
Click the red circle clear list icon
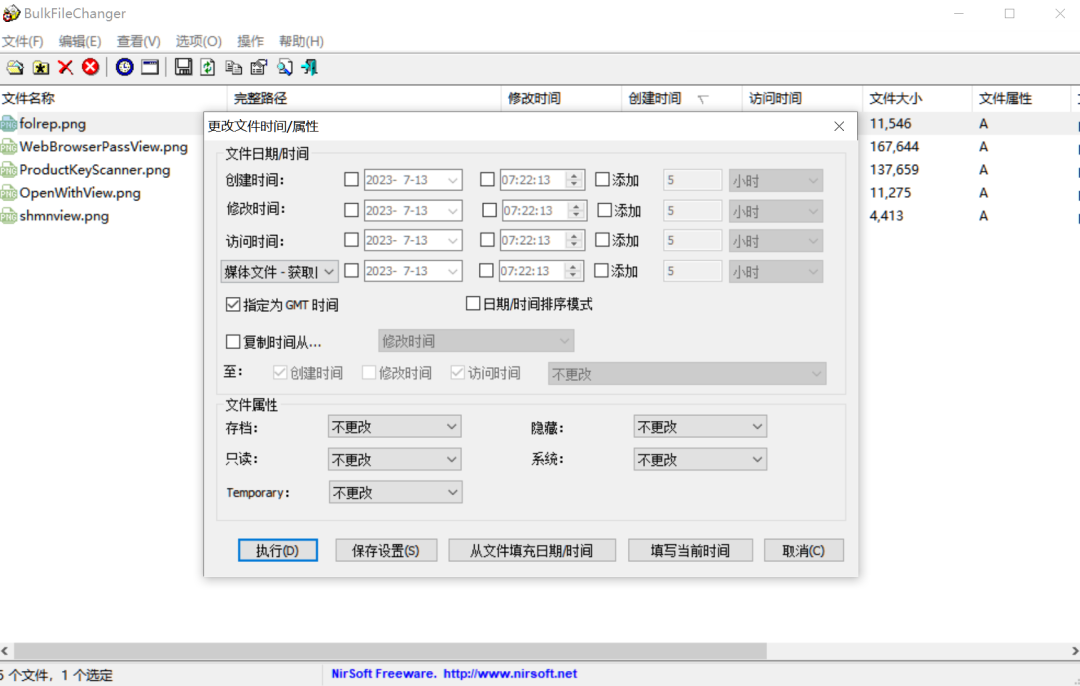click(91, 67)
